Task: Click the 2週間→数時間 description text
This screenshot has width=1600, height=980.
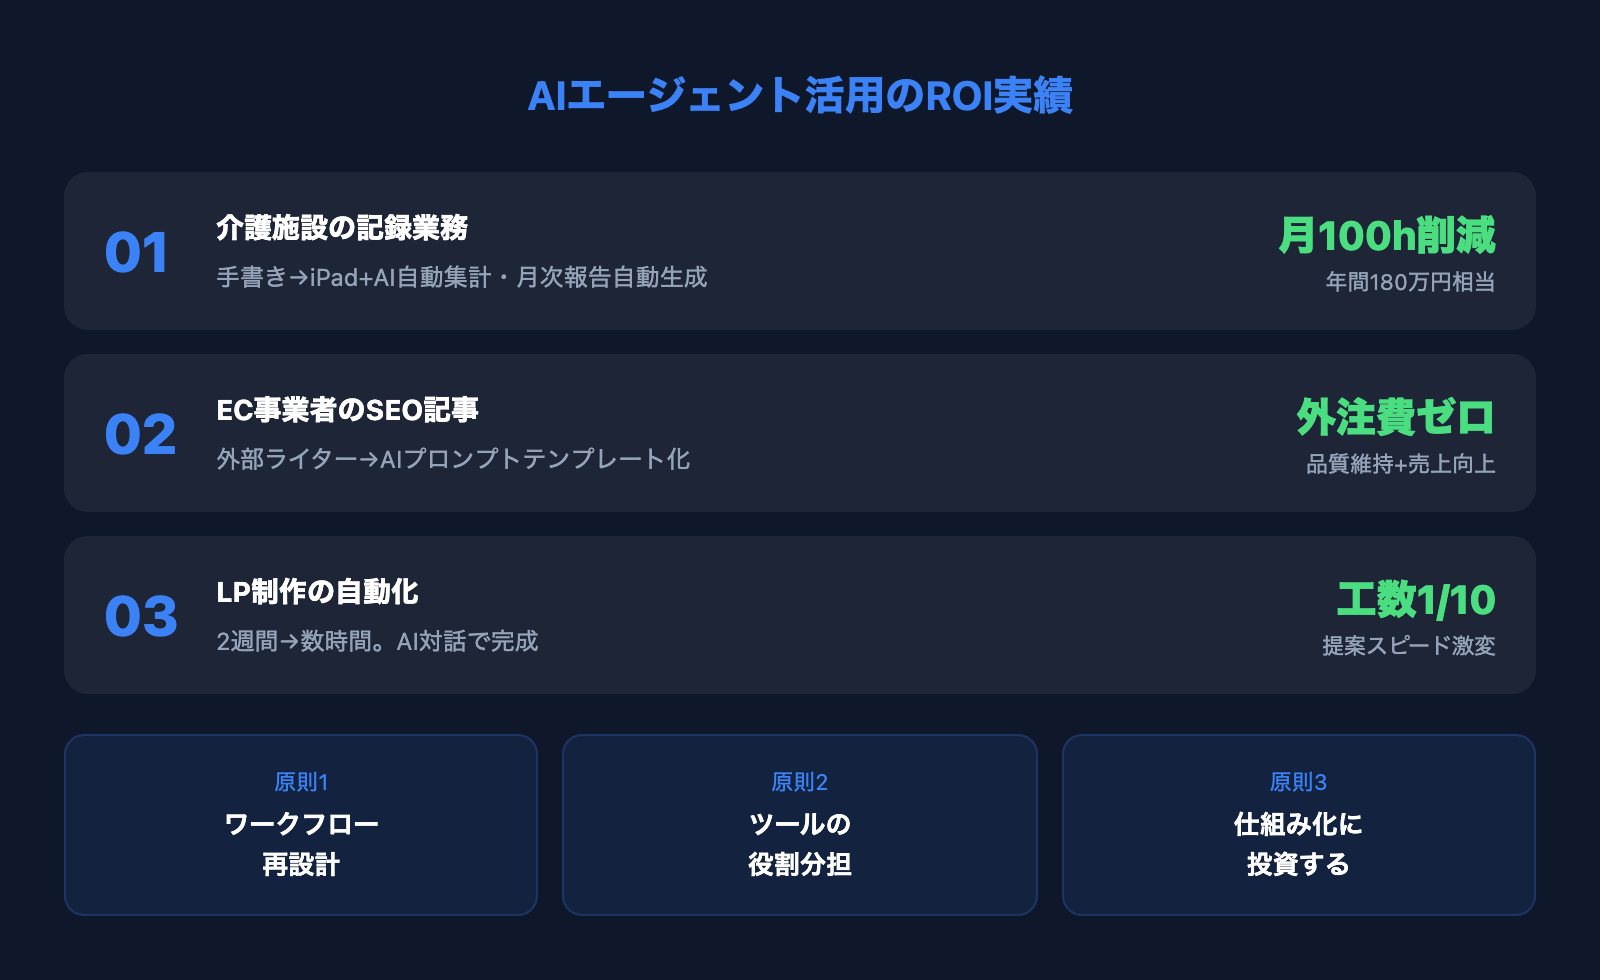Action: coord(377,641)
